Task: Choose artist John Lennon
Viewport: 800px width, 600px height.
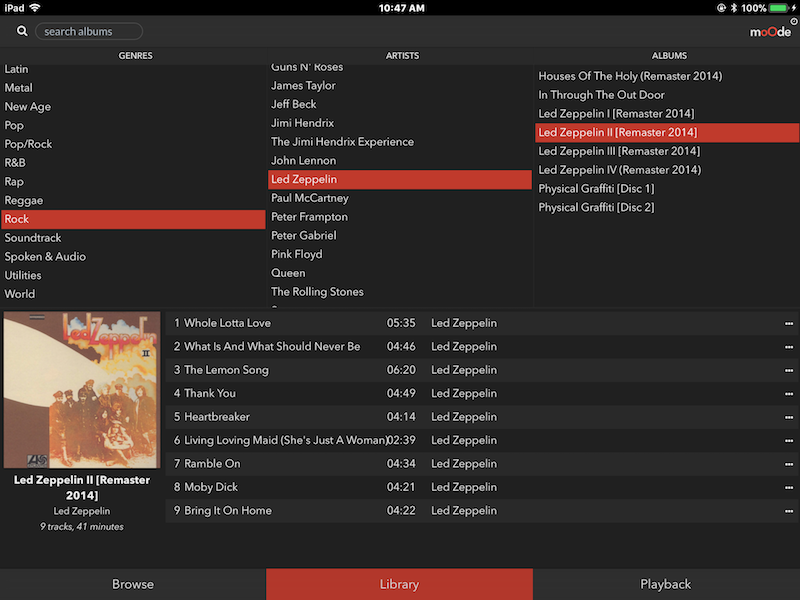Action: tap(399, 161)
